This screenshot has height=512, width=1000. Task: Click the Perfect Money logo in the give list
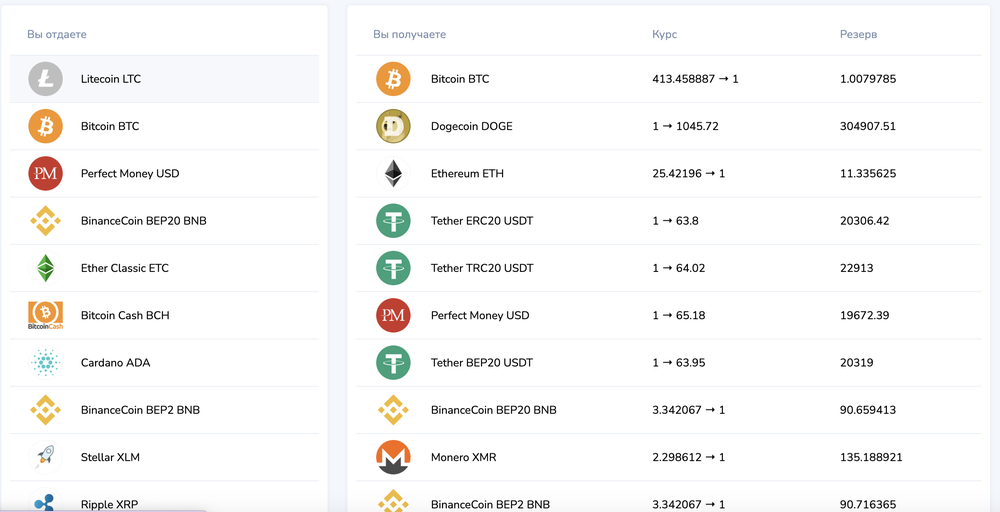[x=45, y=173]
